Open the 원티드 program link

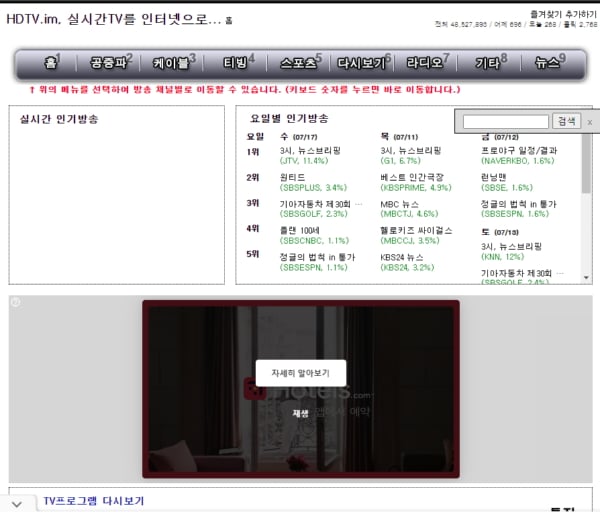(x=292, y=176)
